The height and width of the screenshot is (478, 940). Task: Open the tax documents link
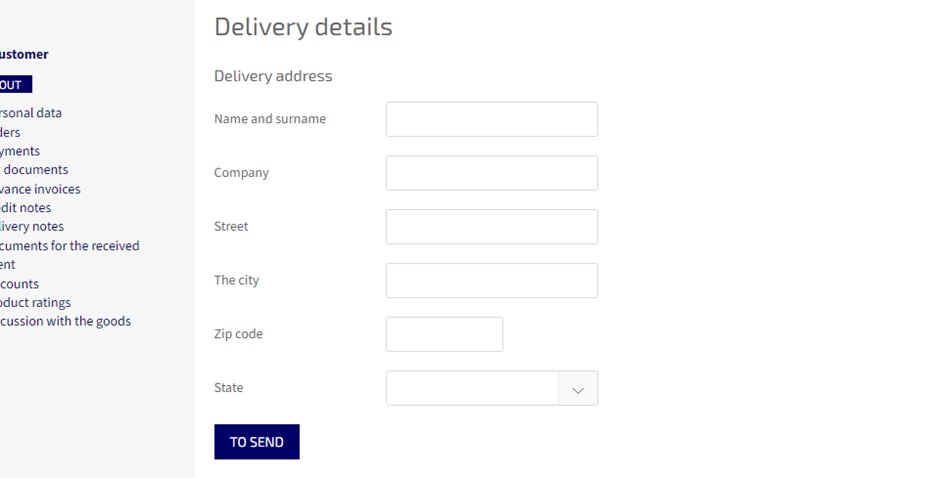coord(34,170)
